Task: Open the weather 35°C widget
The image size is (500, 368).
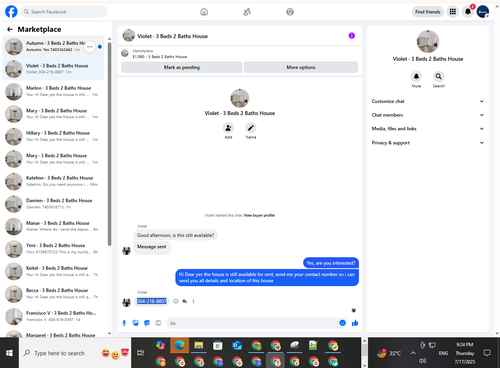Action: click(389, 353)
